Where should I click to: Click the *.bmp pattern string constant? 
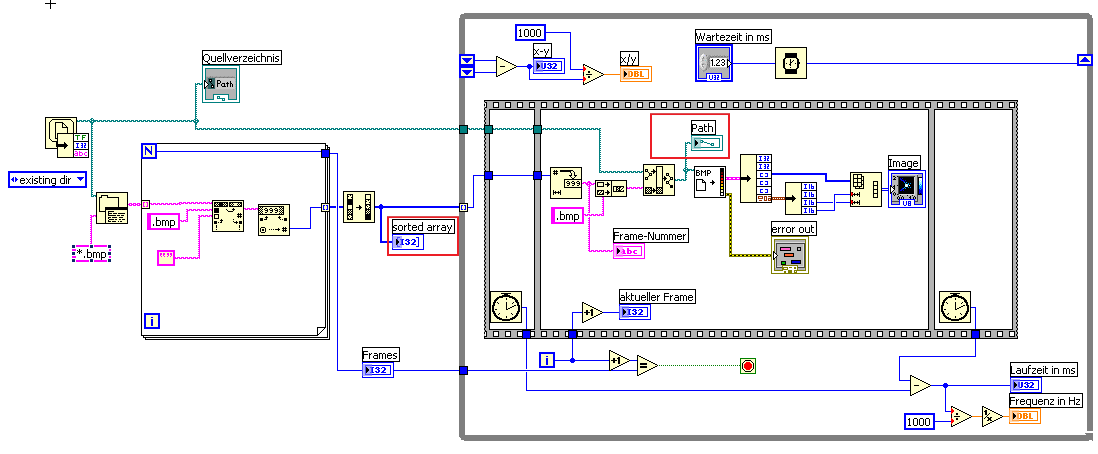pyautogui.click(x=92, y=254)
